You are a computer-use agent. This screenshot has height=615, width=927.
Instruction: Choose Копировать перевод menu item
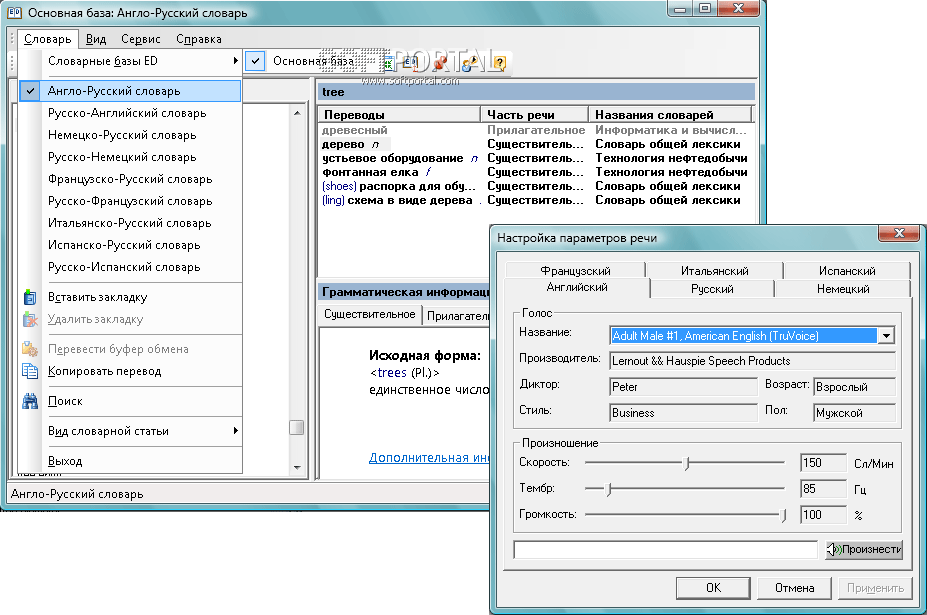130,371
